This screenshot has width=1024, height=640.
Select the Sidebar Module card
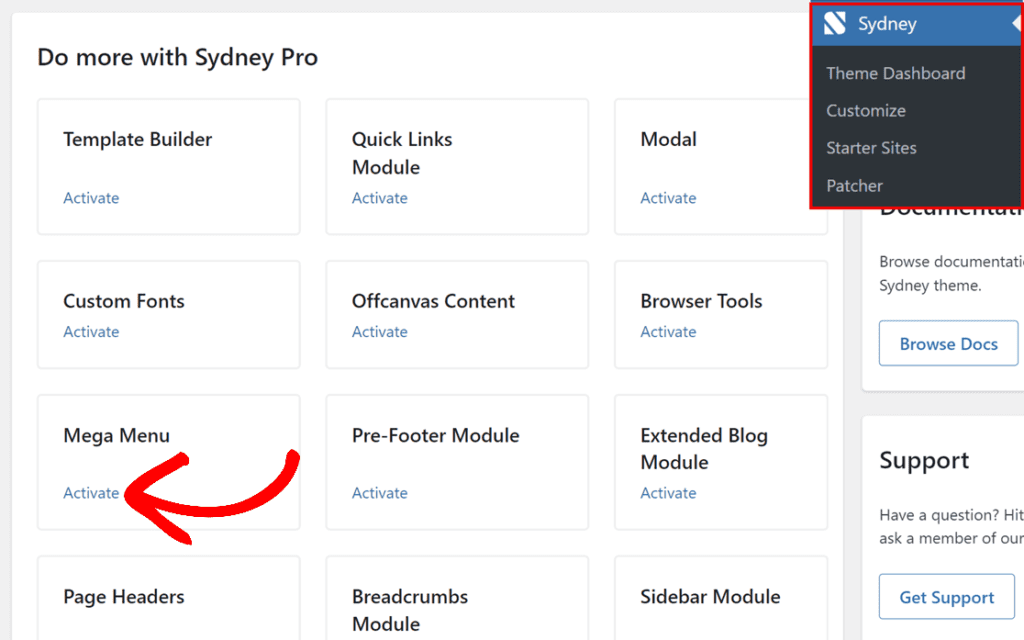tap(720, 598)
